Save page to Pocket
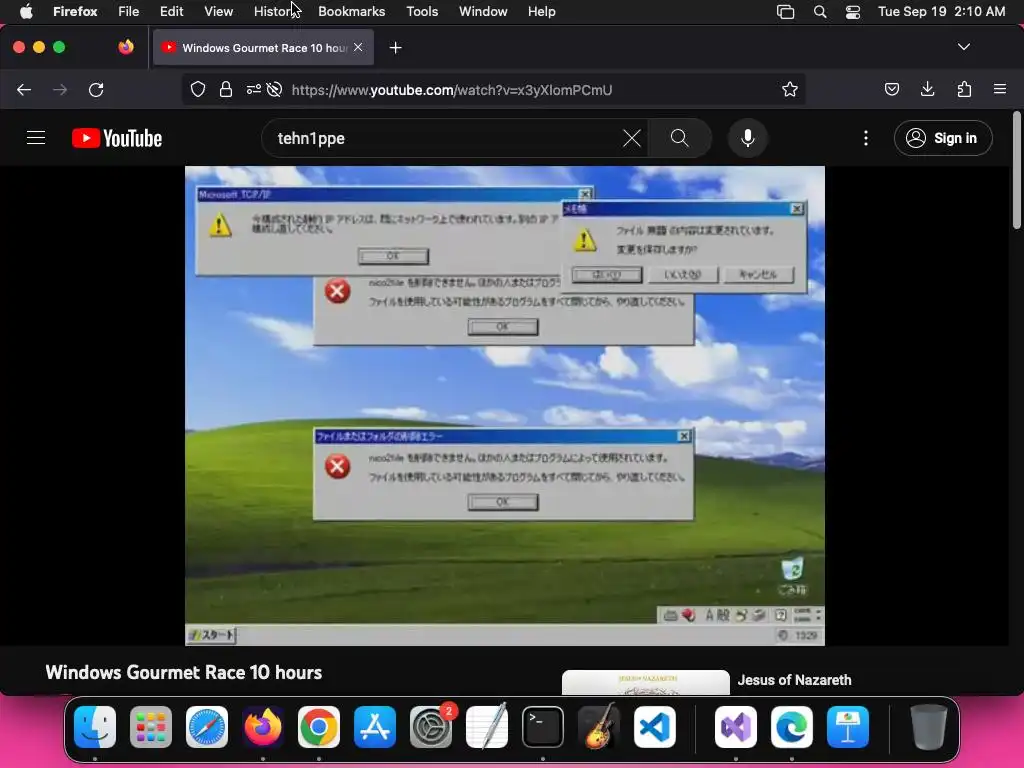Image resolution: width=1024 pixels, height=768 pixels. click(891, 89)
